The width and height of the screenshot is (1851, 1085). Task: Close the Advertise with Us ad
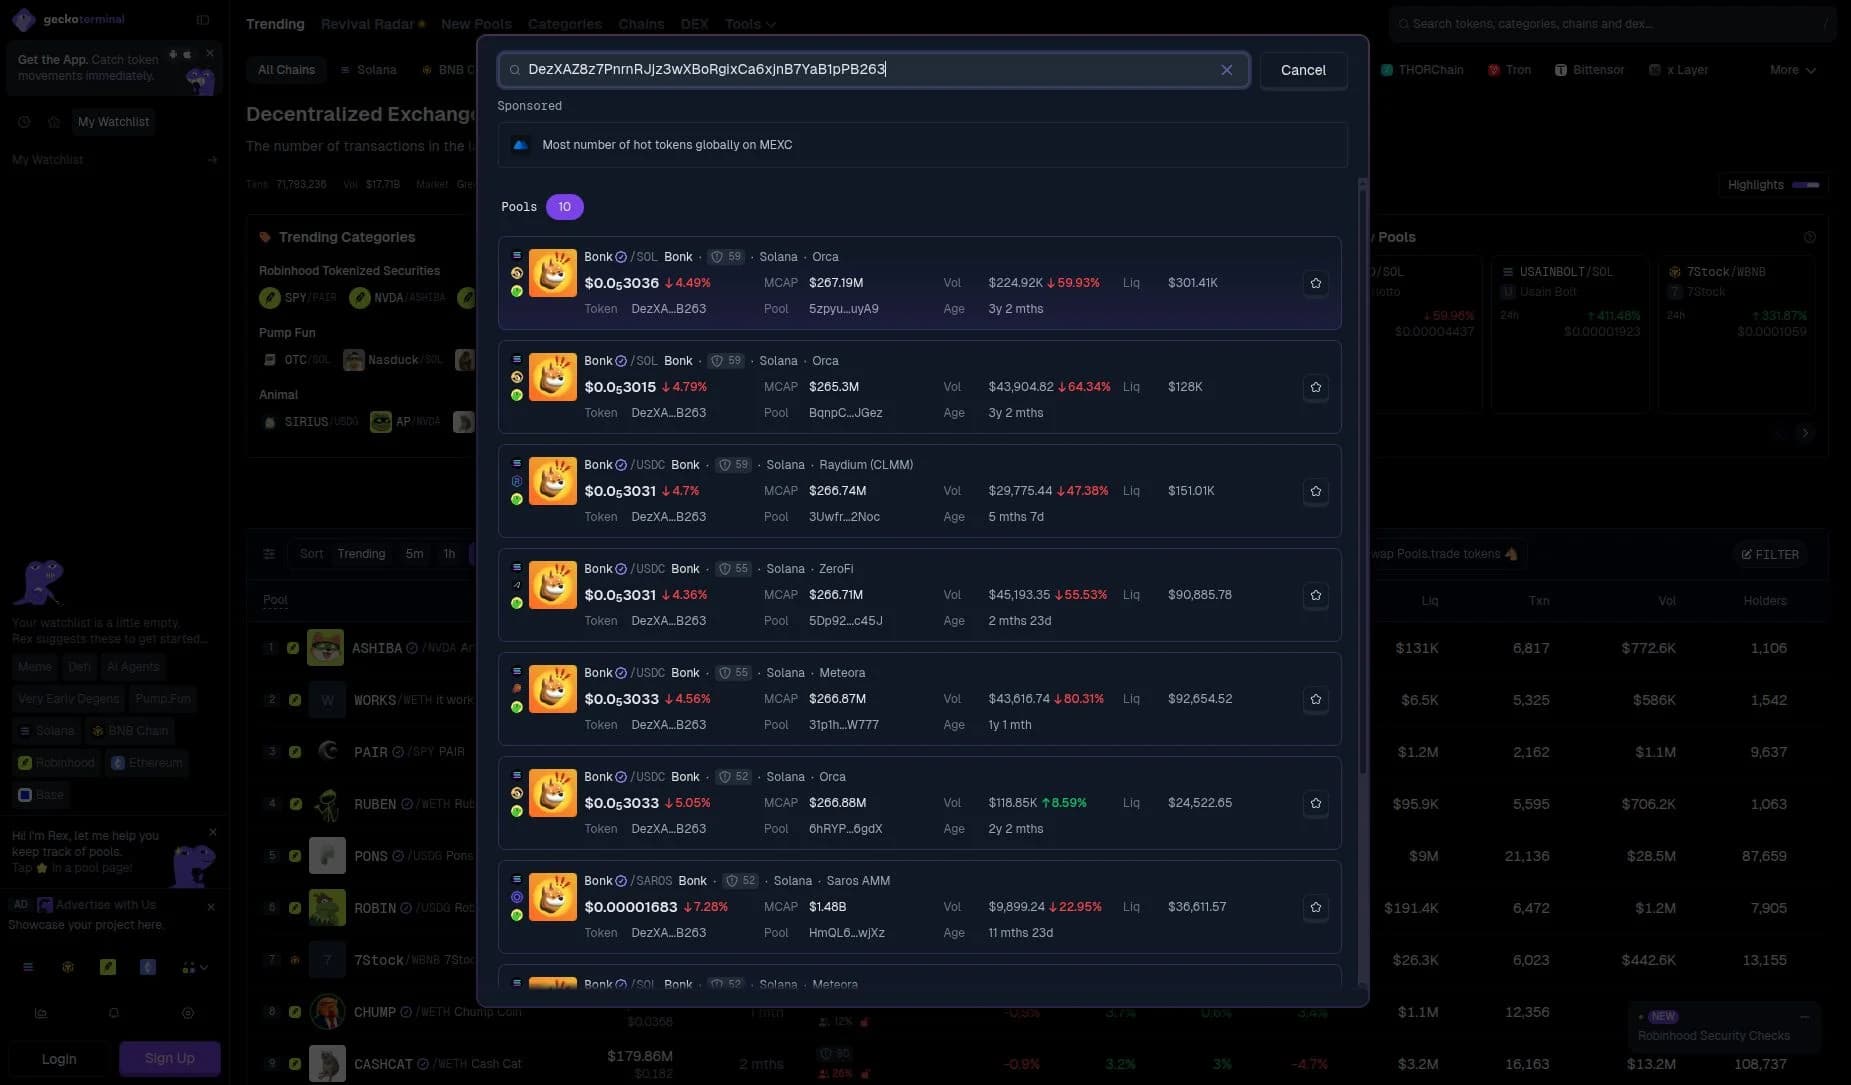coord(211,907)
